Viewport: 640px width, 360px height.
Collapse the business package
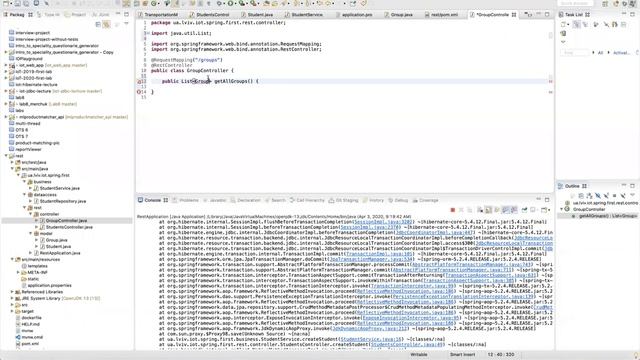tap(24, 182)
